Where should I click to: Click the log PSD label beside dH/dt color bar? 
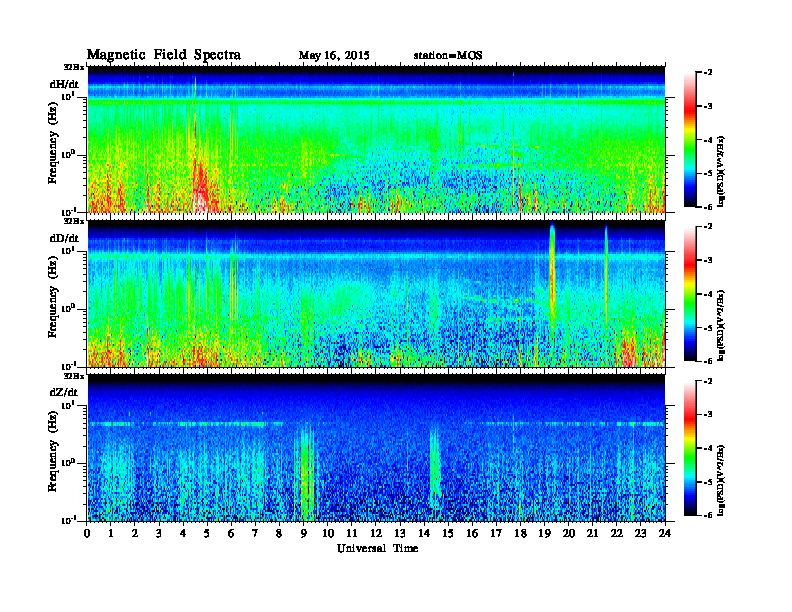click(721, 170)
